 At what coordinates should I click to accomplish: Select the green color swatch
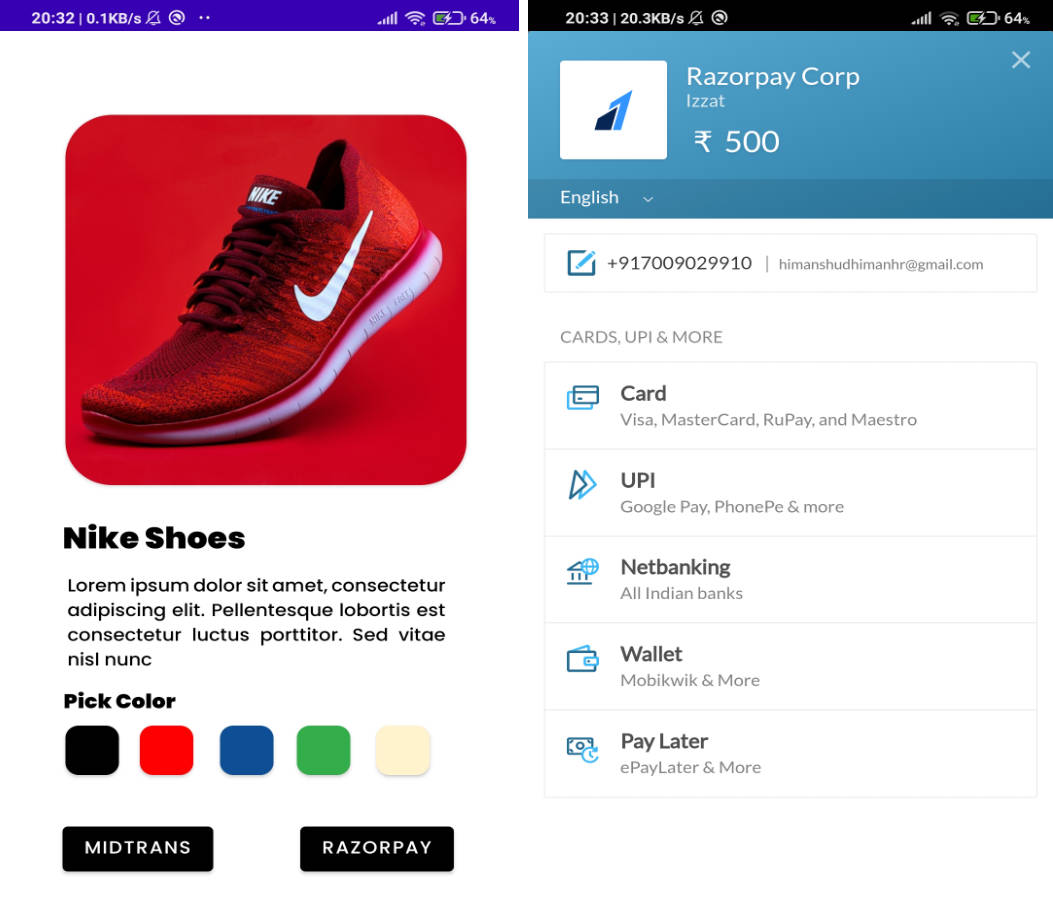click(323, 750)
